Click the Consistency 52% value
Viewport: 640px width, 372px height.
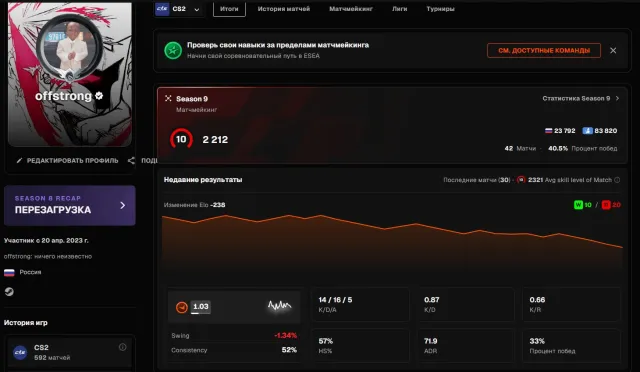[289, 350]
